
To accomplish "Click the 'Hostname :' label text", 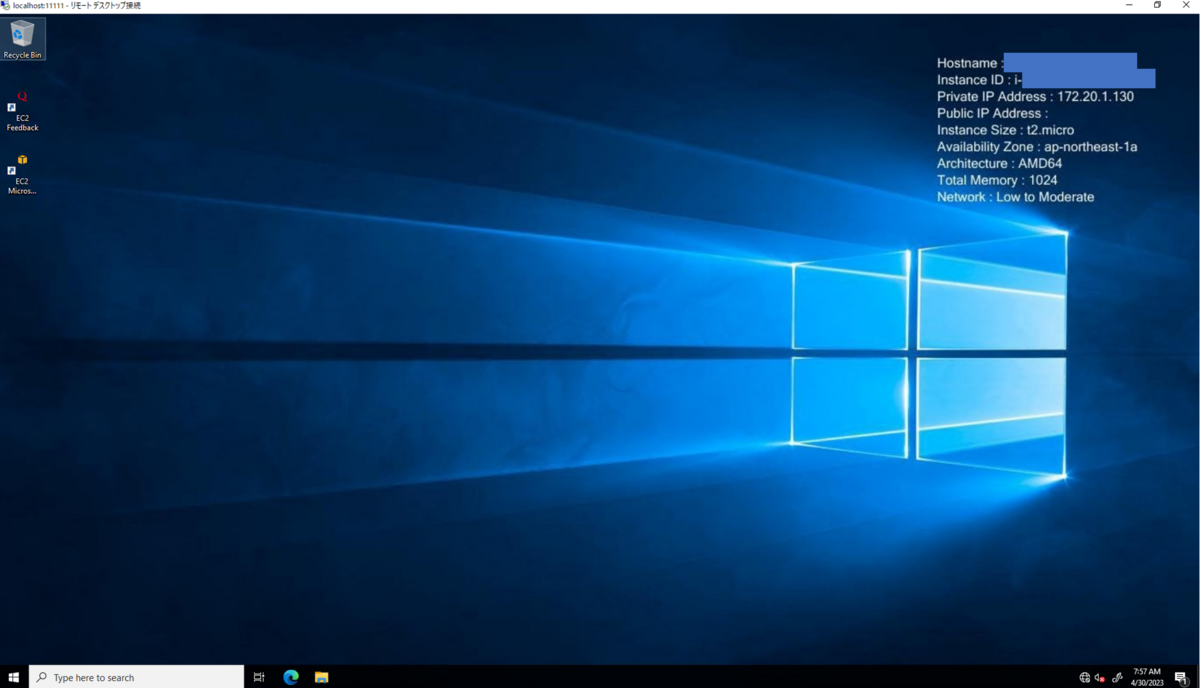I will pyautogui.click(x=970, y=63).
